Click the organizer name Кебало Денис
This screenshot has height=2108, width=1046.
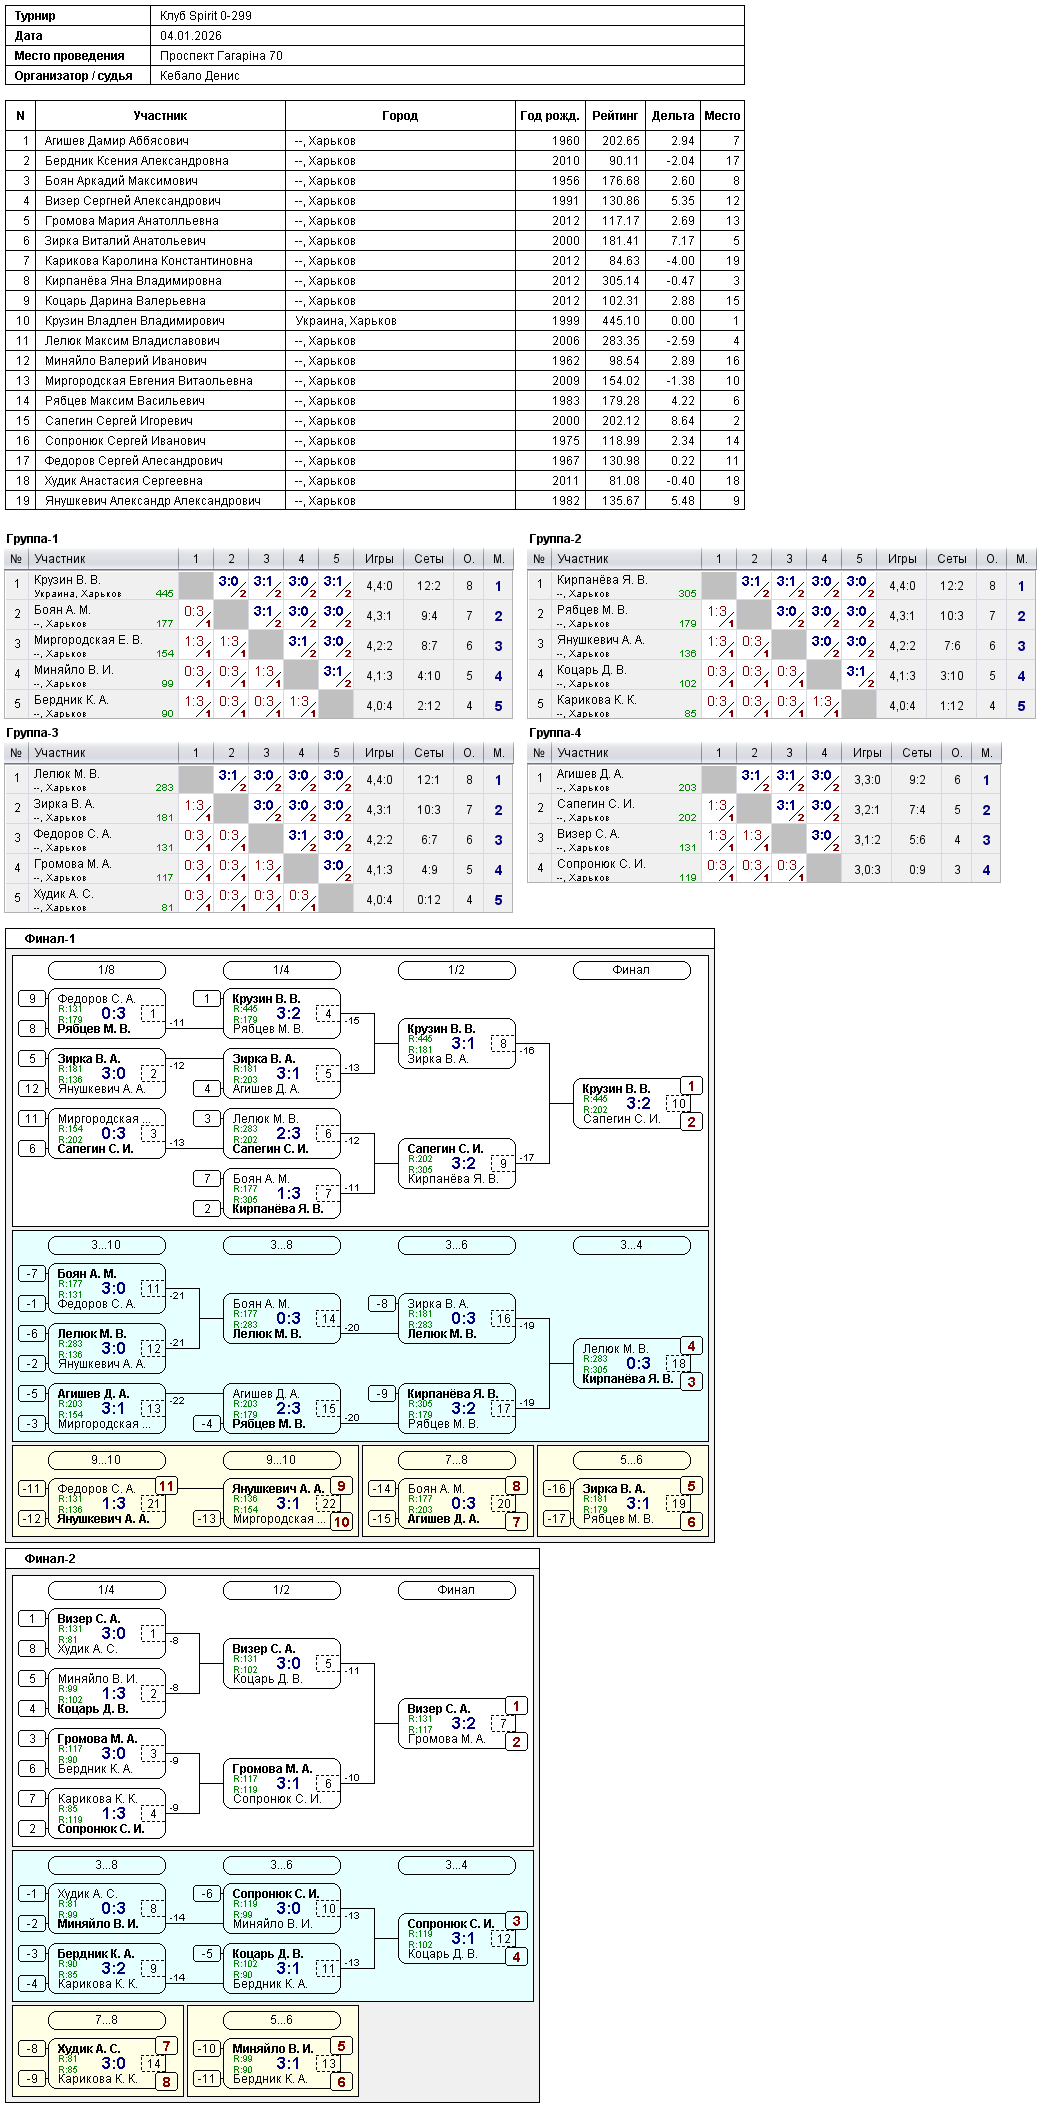[199, 76]
